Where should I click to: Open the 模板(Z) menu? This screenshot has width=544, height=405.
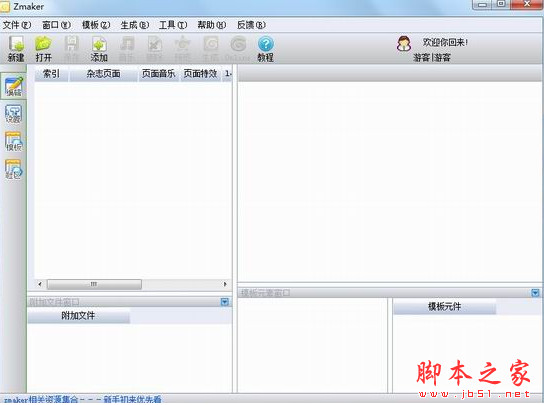pyautogui.click(x=96, y=25)
